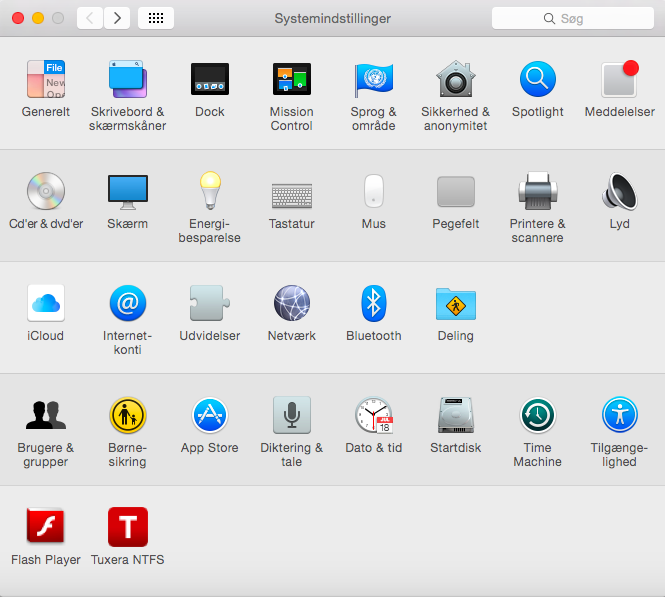Open Printere & scannere pane
The image size is (665, 597).
[x=537, y=191]
